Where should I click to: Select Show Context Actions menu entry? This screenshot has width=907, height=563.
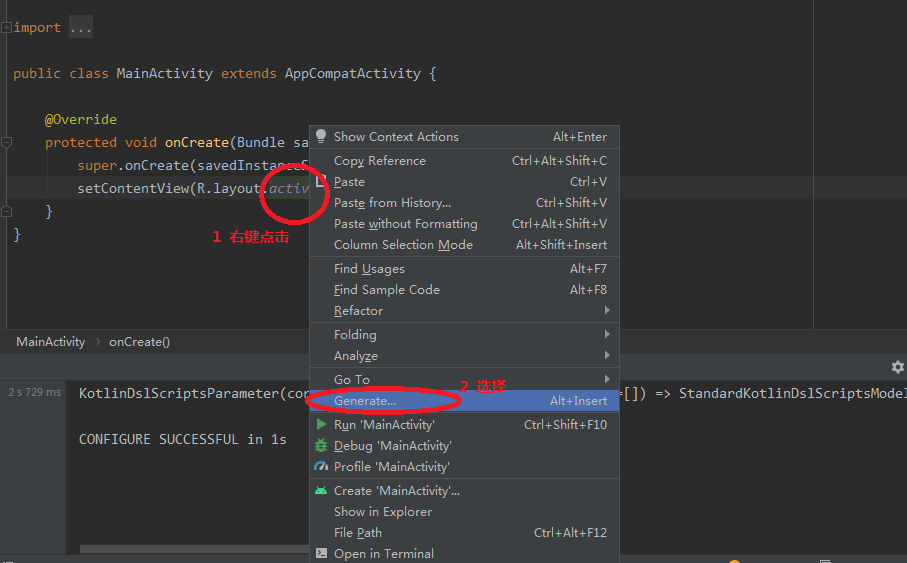pos(464,137)
